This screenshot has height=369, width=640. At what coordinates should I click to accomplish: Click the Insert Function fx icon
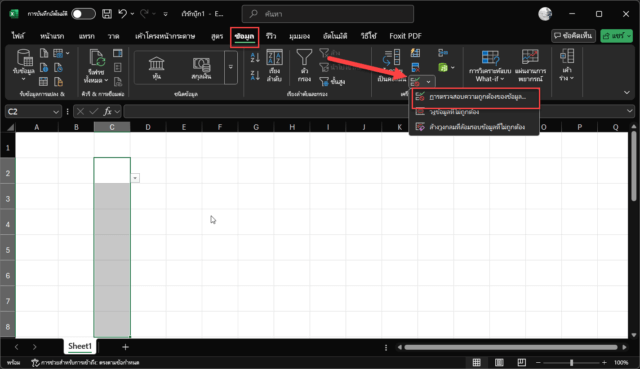click(x=108, y=111)
